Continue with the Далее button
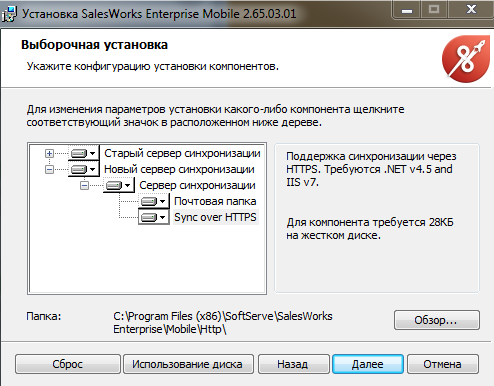Screen dimensions: 494x386 368,364
